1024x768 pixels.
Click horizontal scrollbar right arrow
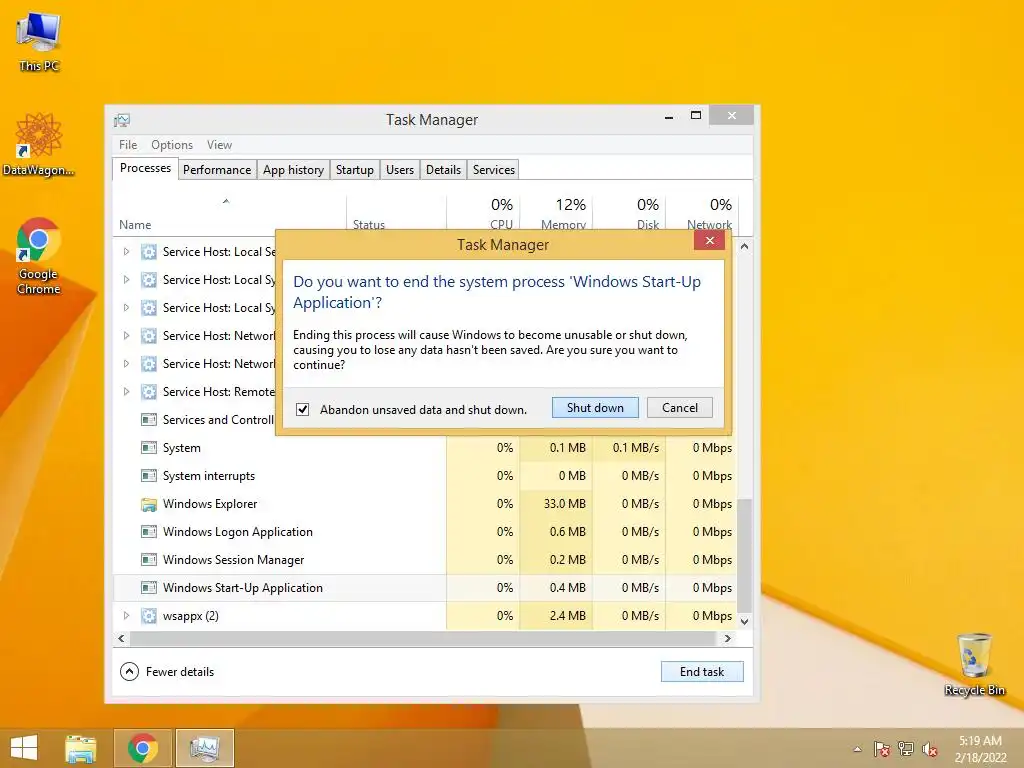point(728,638)
